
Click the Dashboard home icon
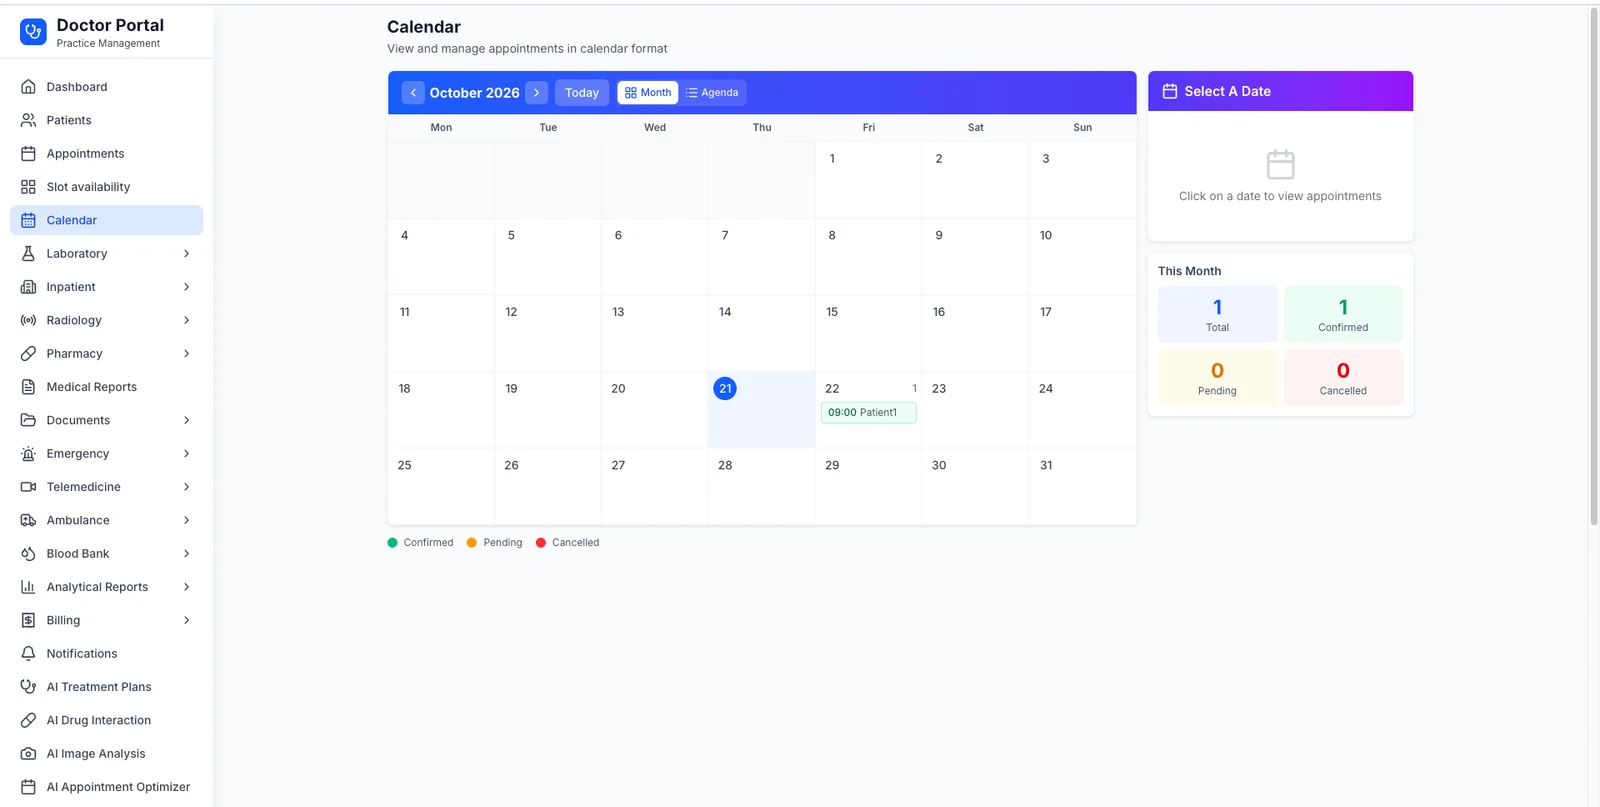point(28,87)
